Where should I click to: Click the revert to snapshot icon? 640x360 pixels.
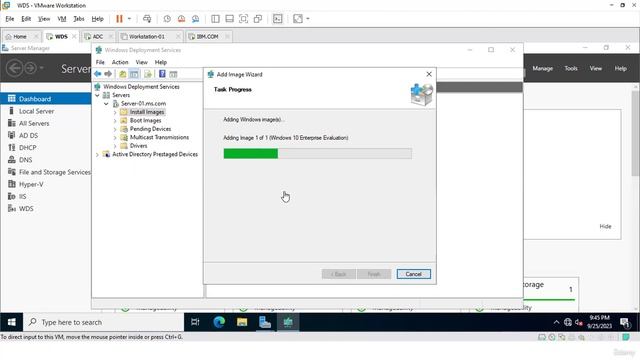(181, 19)
